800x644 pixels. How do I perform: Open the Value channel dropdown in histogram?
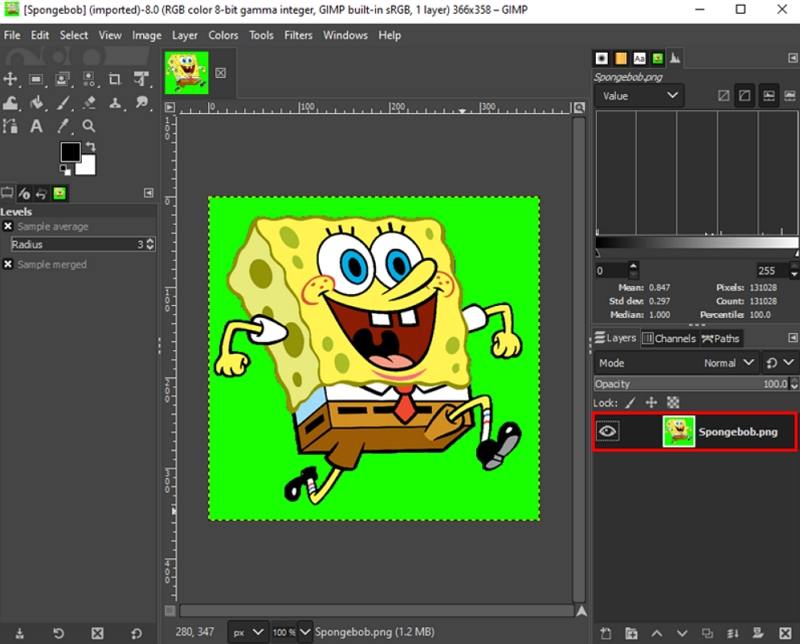point(639,95)
